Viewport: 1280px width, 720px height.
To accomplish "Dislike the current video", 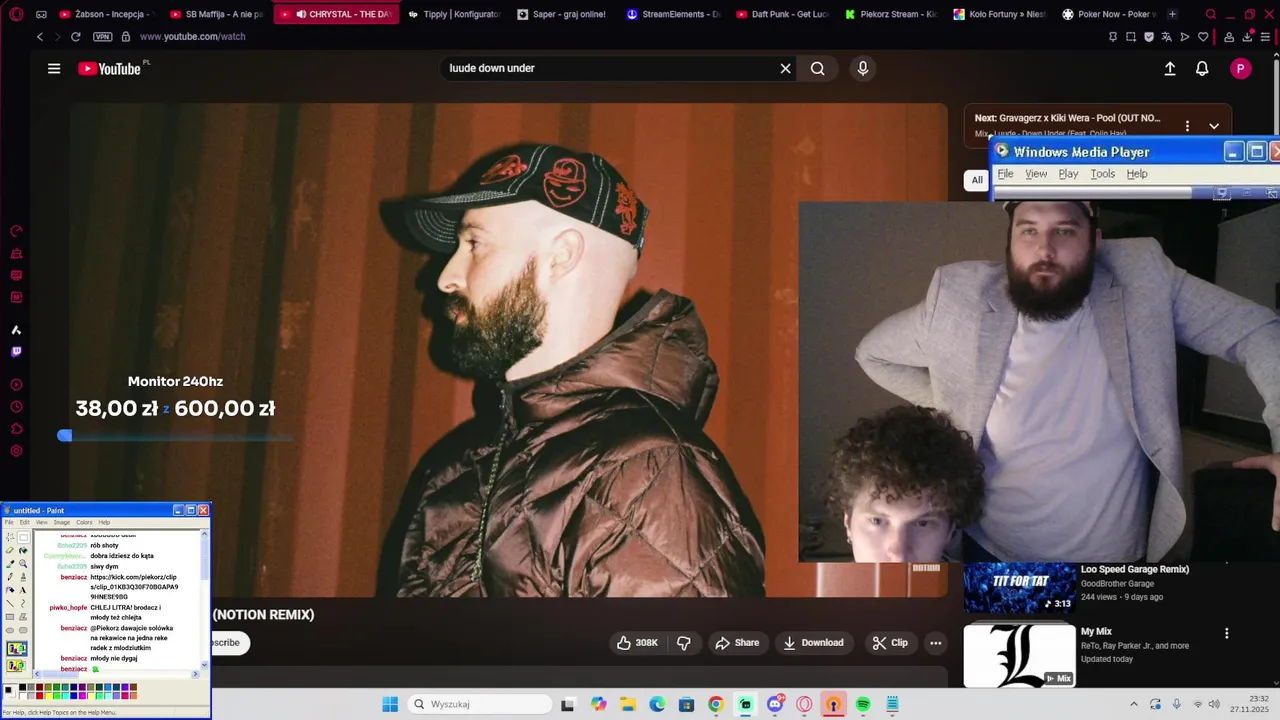I will (684, 643).
